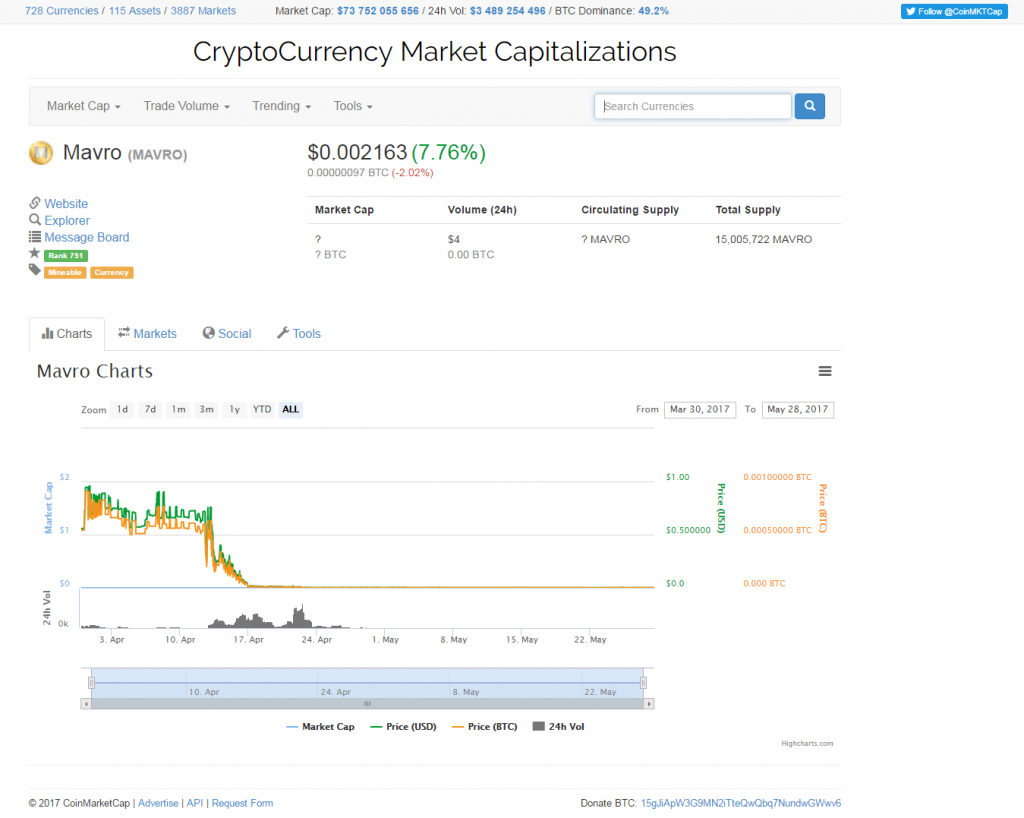Hide the 24h Vol legend series

pos(558,727)
